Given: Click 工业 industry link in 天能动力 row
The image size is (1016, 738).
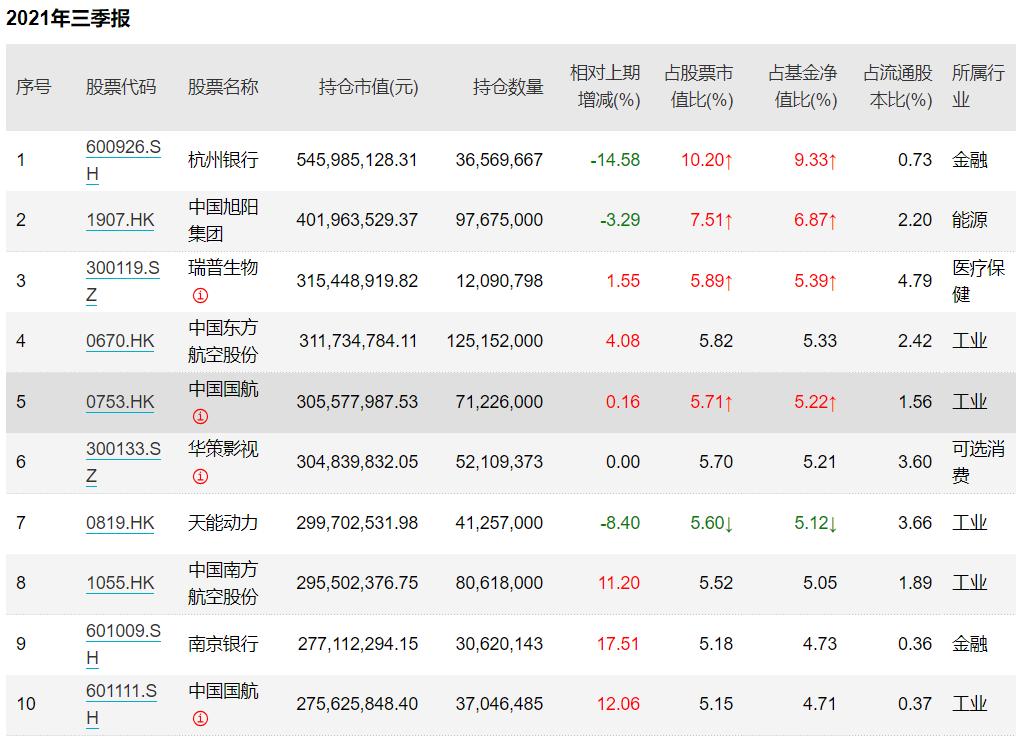Looking at the screenshot, I should [969, 523].
